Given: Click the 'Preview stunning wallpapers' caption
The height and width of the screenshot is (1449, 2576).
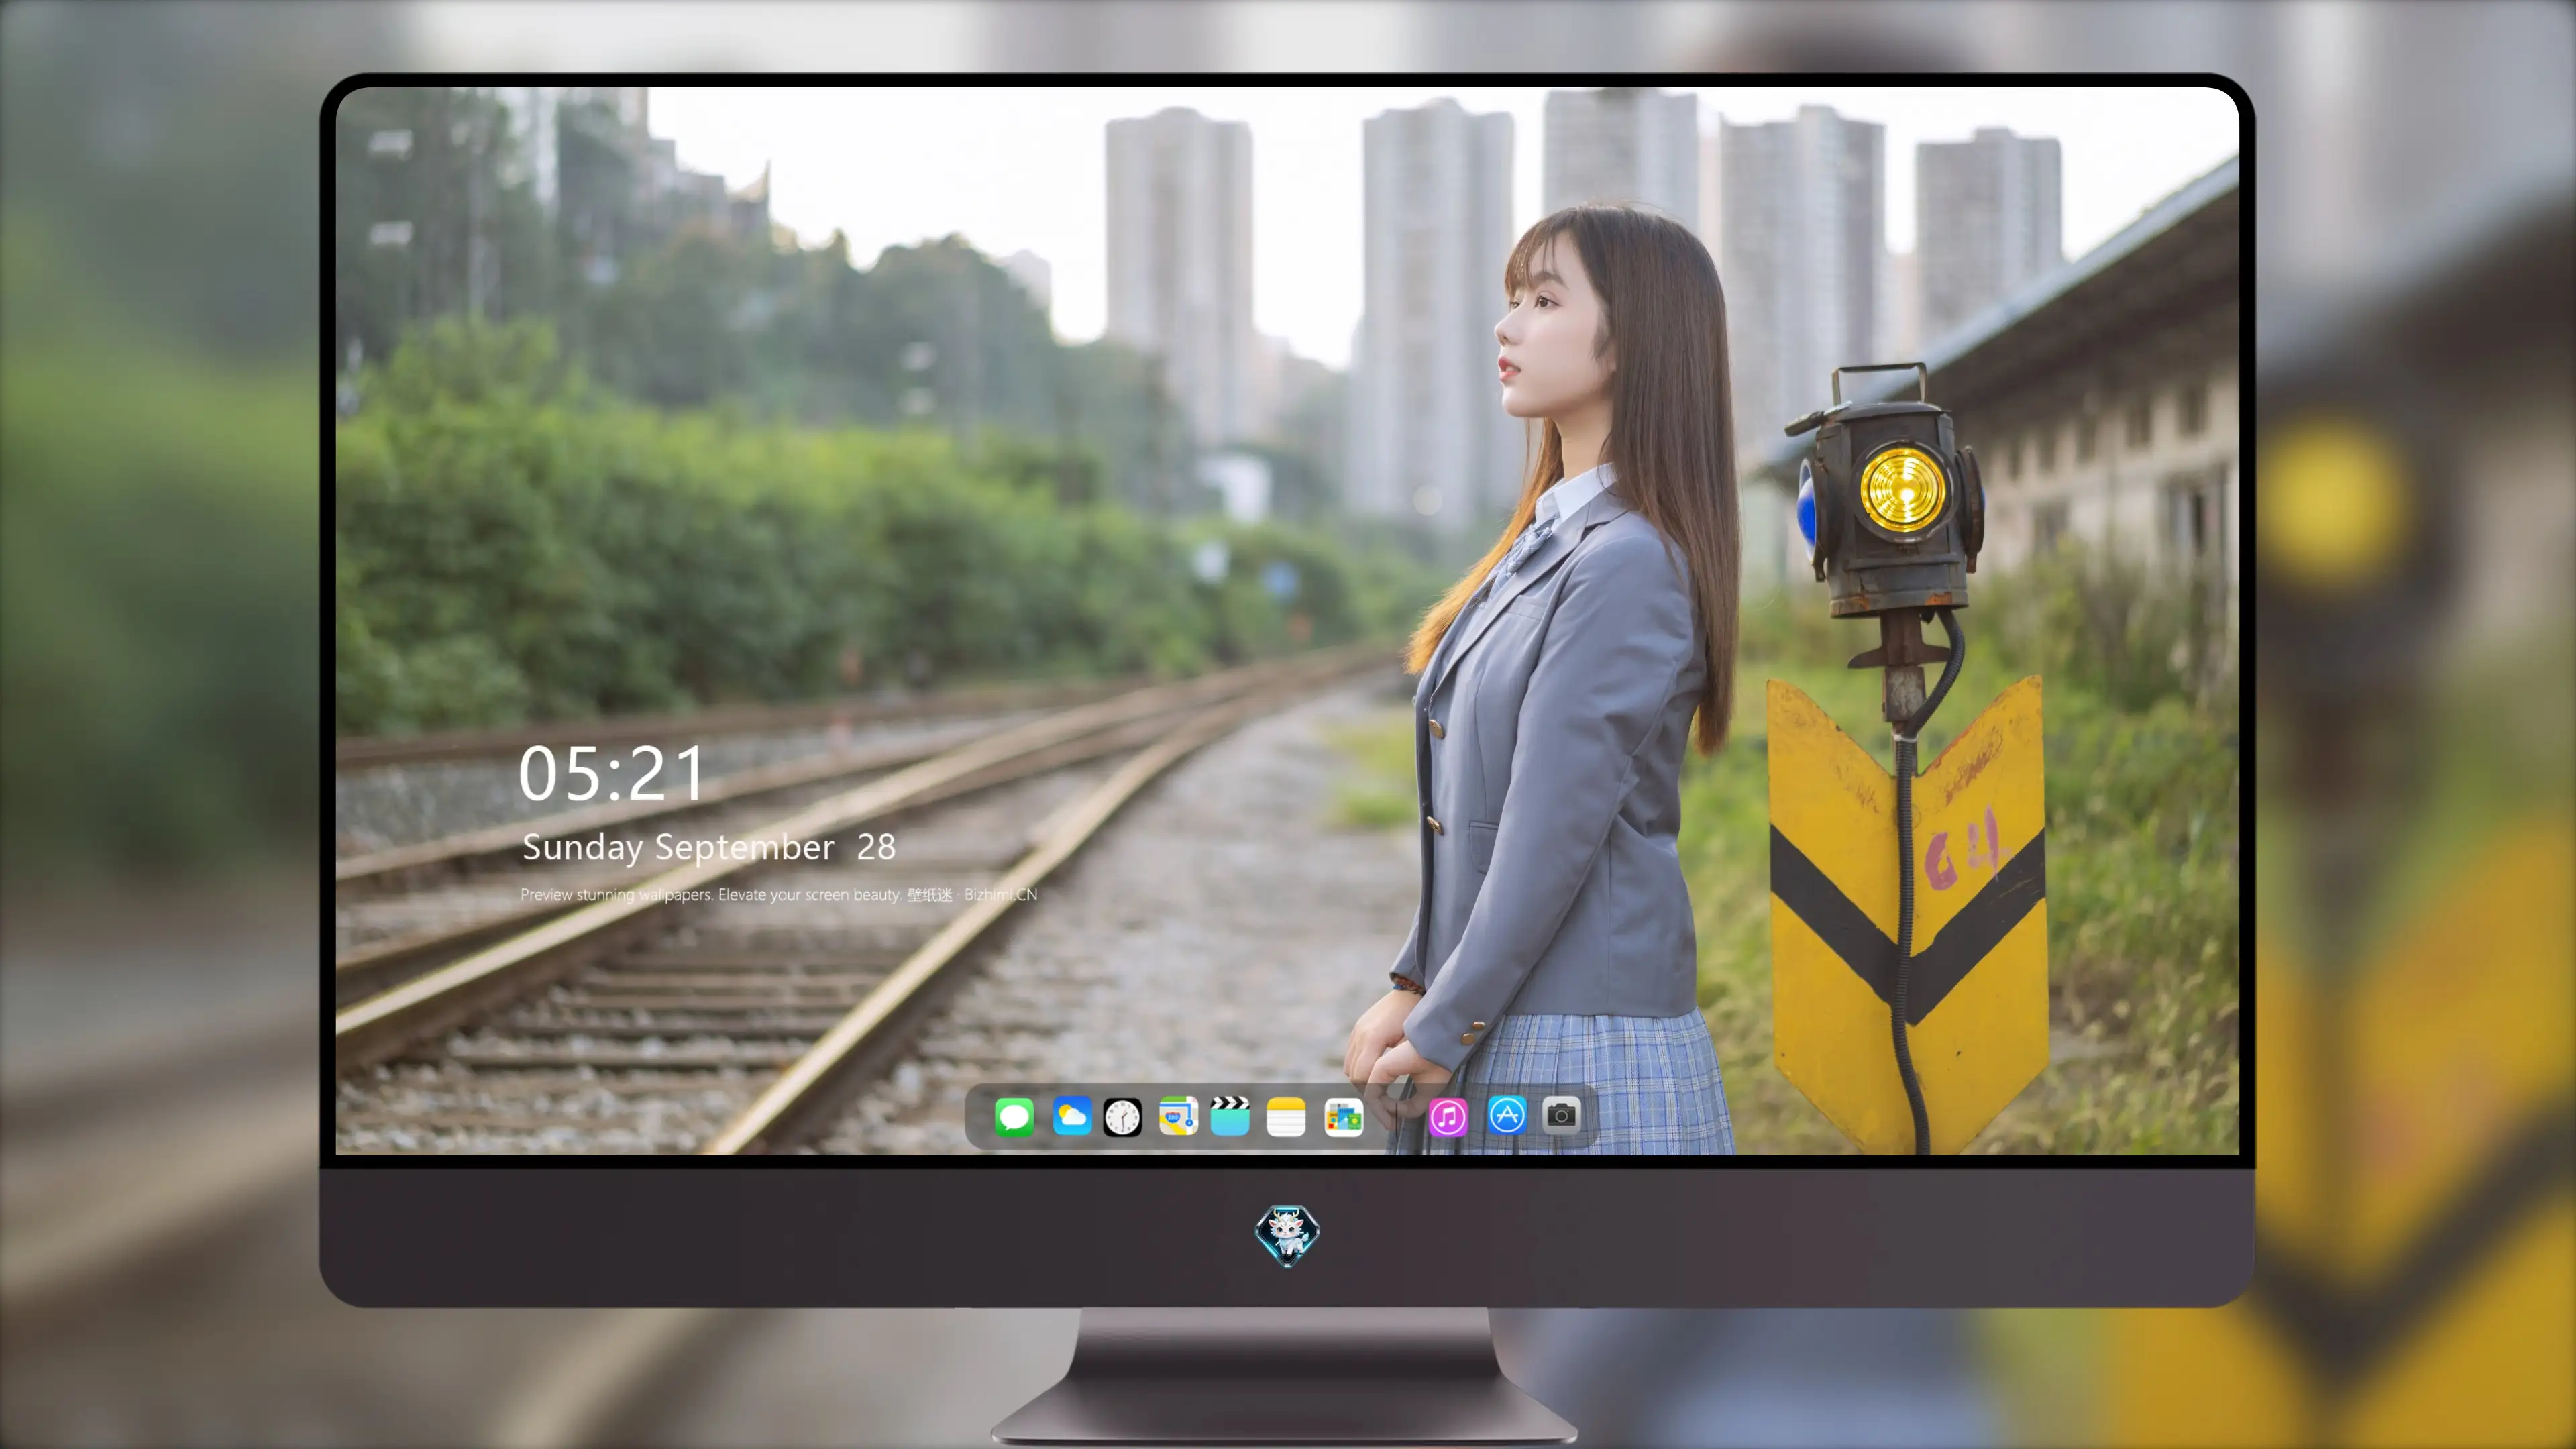Looking at the screenshot, I should 778,894.
